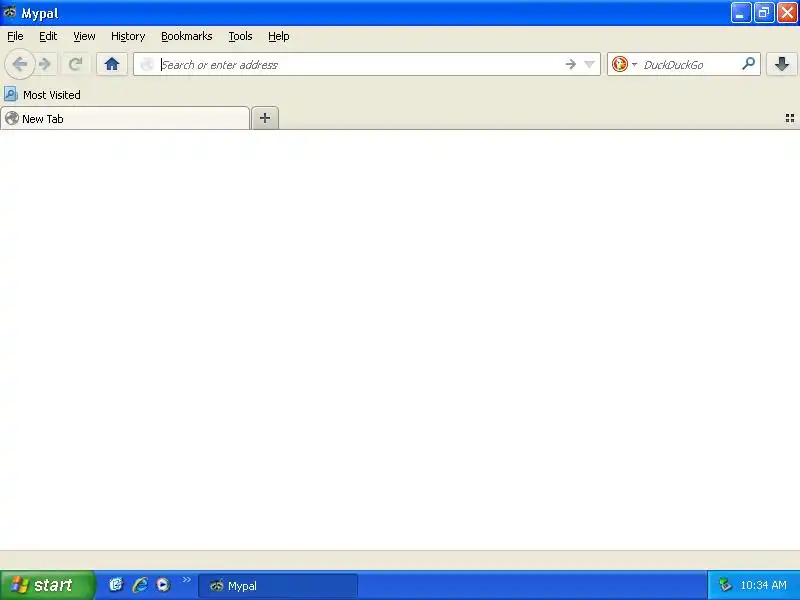Image resolution: width=800 pixels, height=600 pixels.
Task: Click the Mypal raccoon icon in title bar
Action: (10, 12)
